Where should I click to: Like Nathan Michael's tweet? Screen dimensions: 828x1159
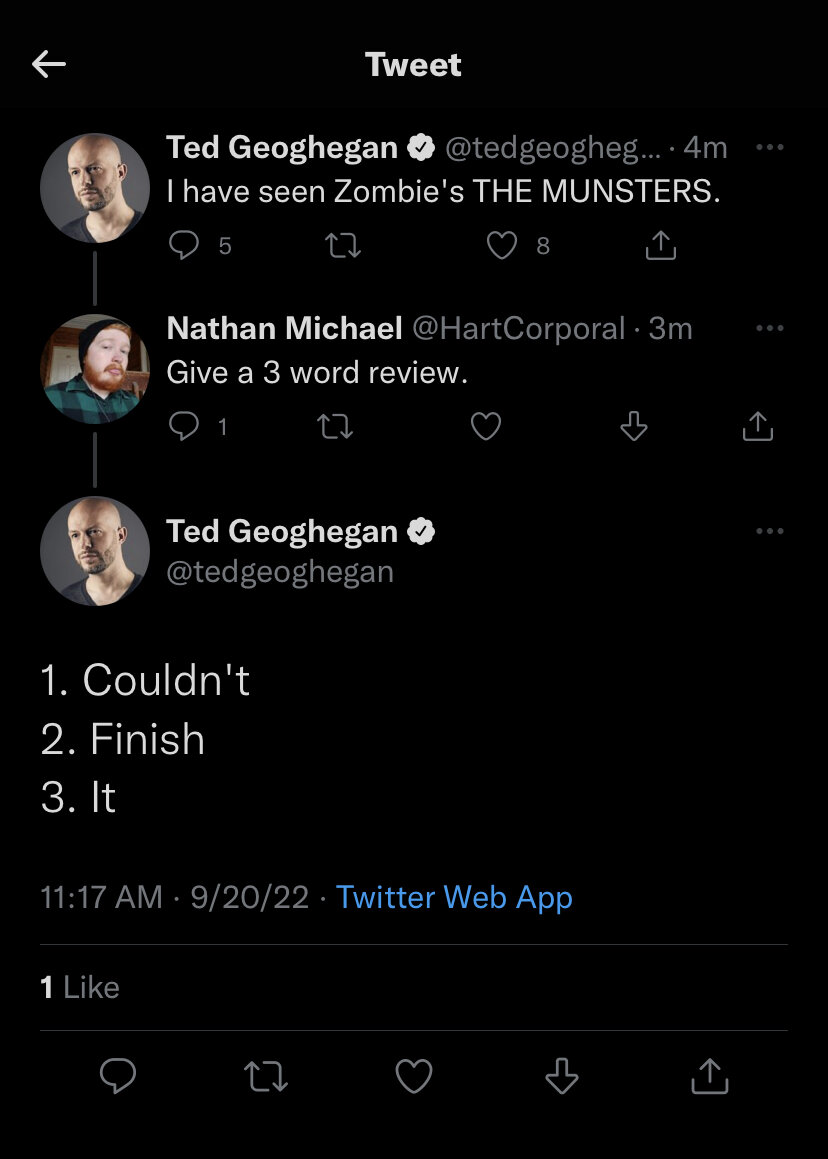point(486,426)
